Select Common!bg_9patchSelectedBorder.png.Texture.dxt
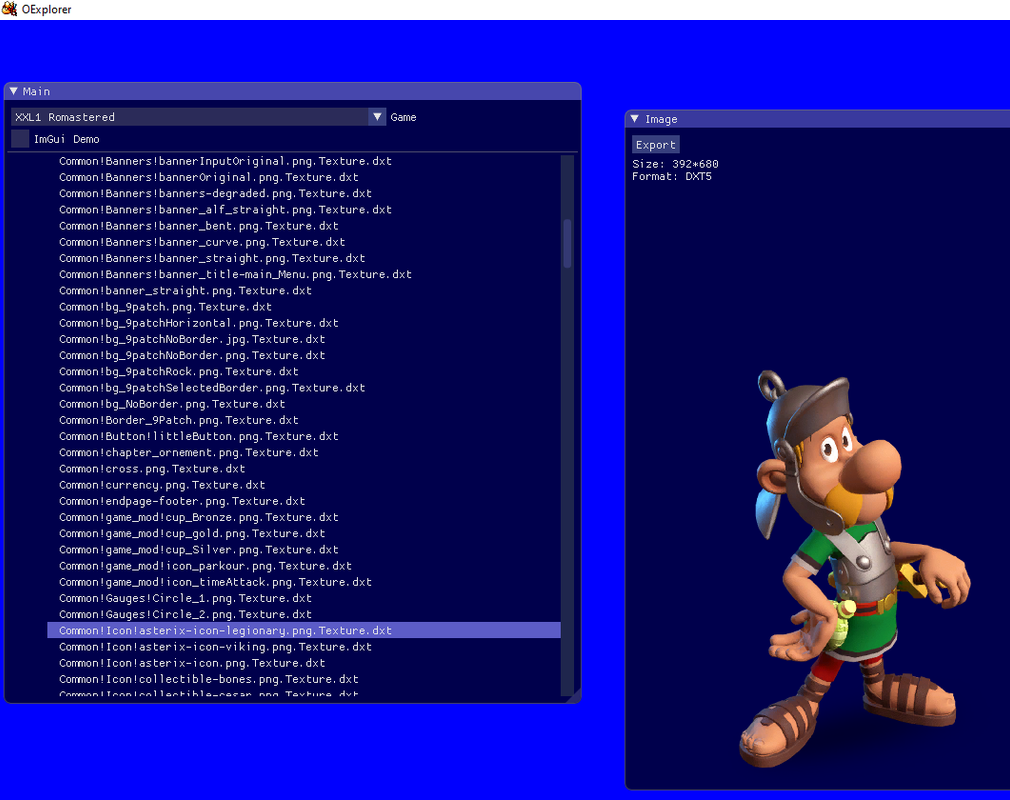Viewport: 1010px width, 800px height. tap(303, 387)
